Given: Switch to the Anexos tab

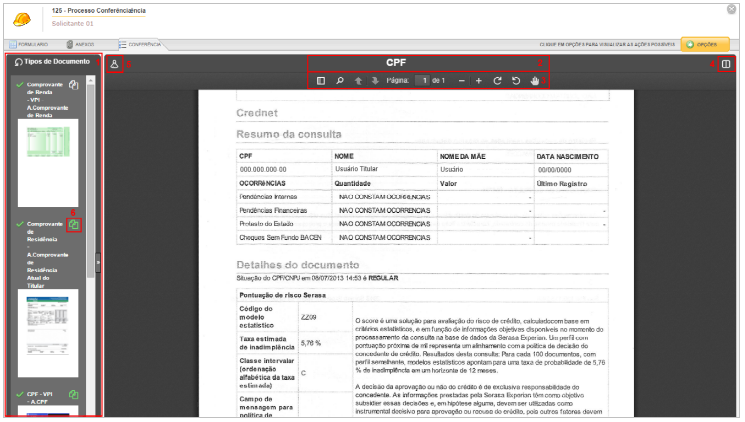Looking at the screenshot, I should pos(80,44).
